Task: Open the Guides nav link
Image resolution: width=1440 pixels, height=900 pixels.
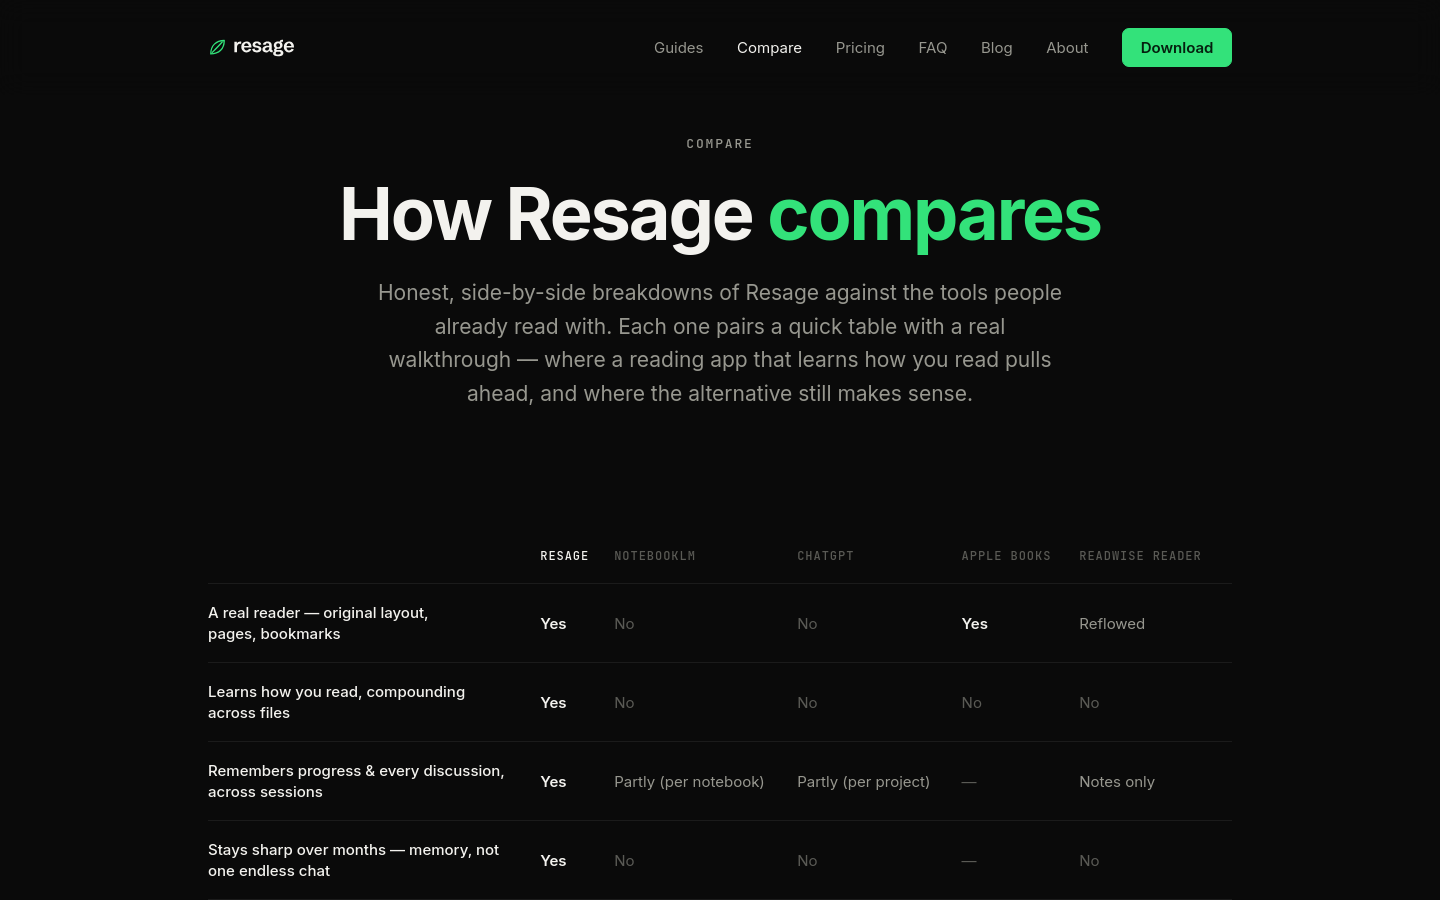Action: point(678,48)
